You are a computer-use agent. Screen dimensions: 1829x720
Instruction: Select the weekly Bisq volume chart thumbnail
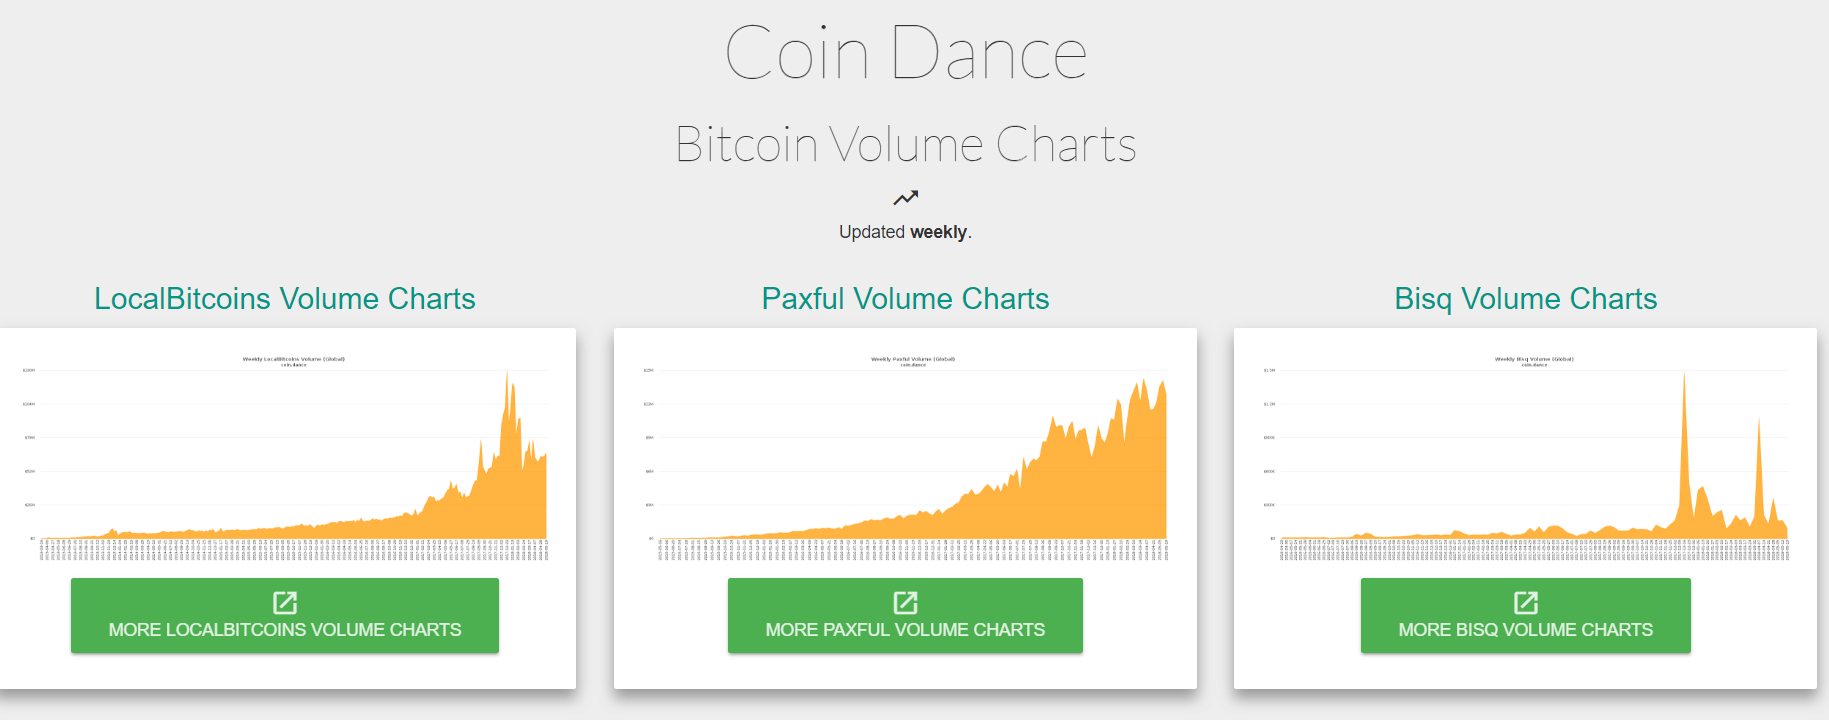(1528, 457)
